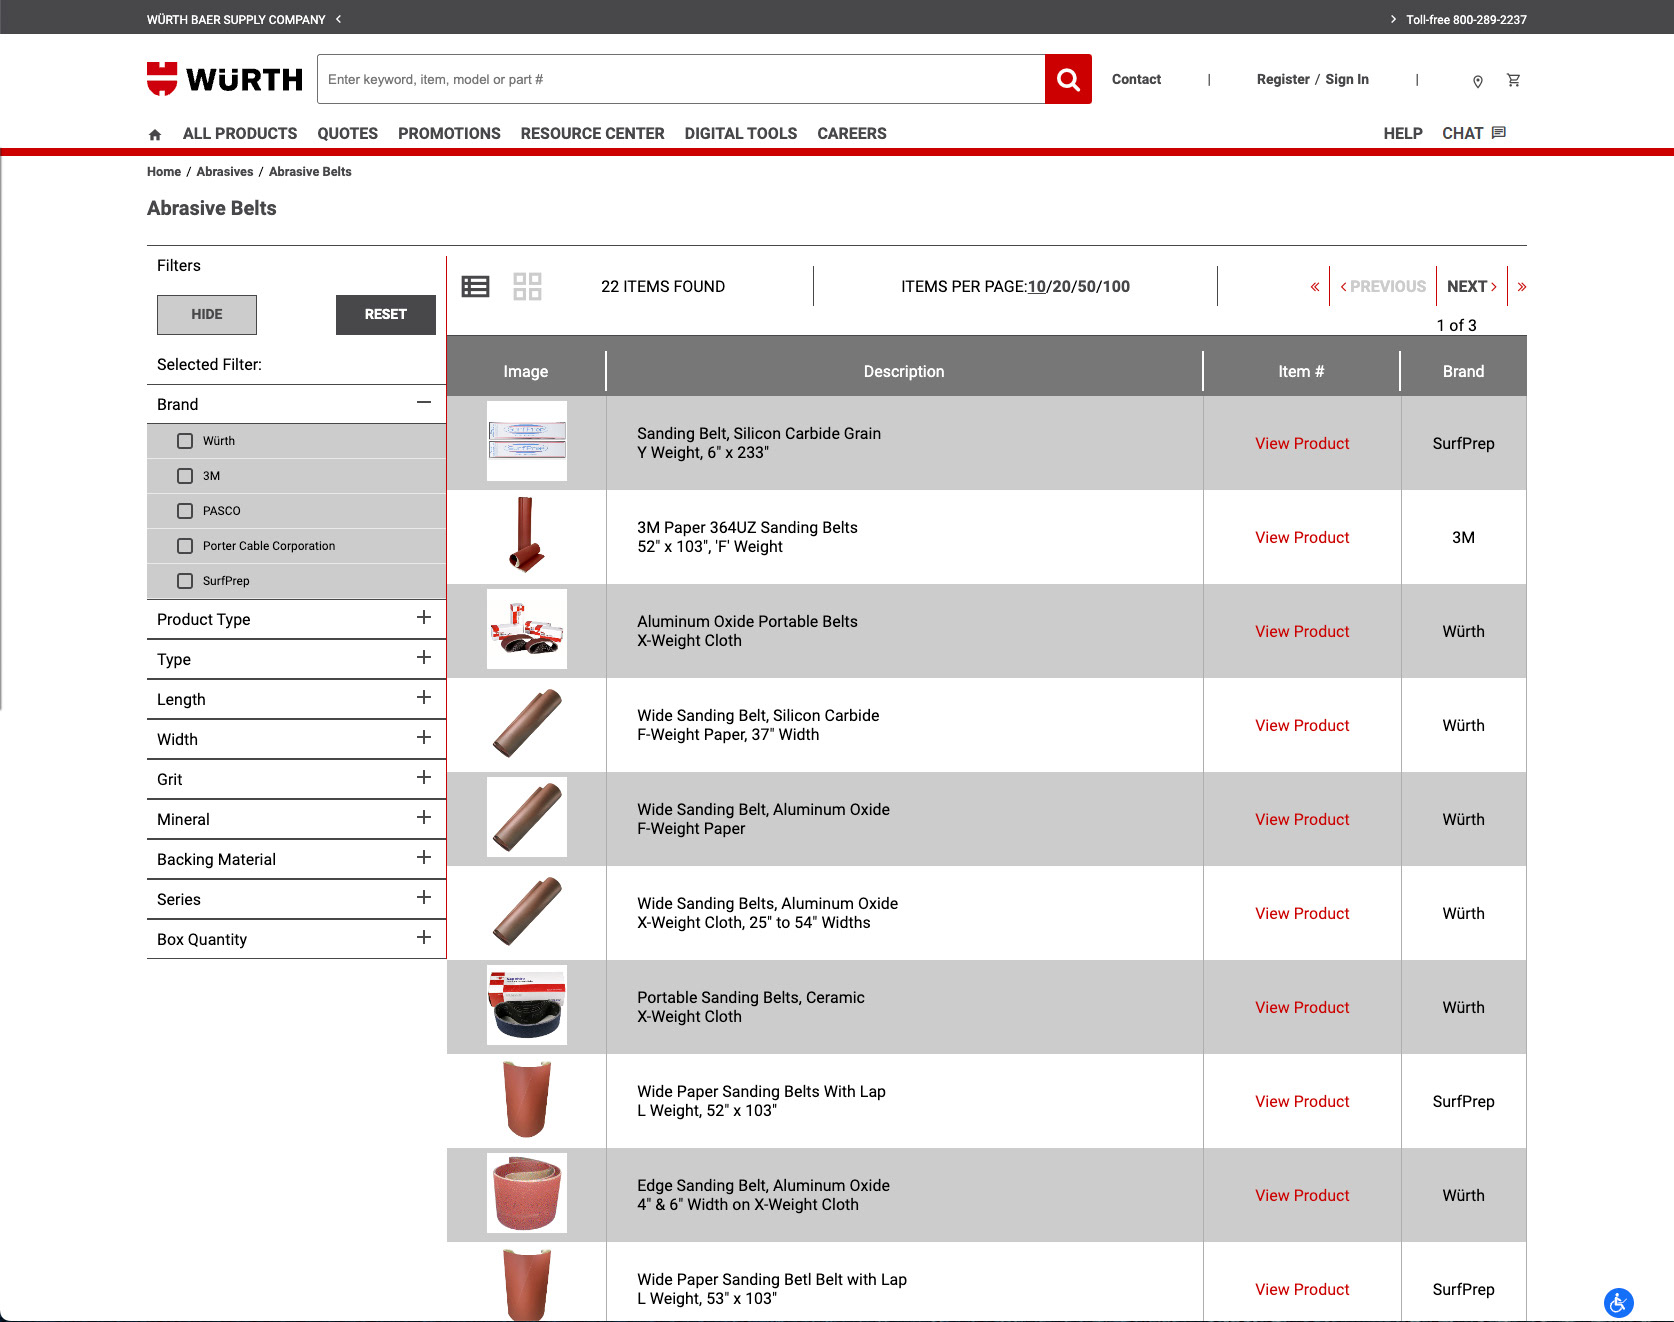Expand the Length filter

pyautogui.click(x=424, y=698)
